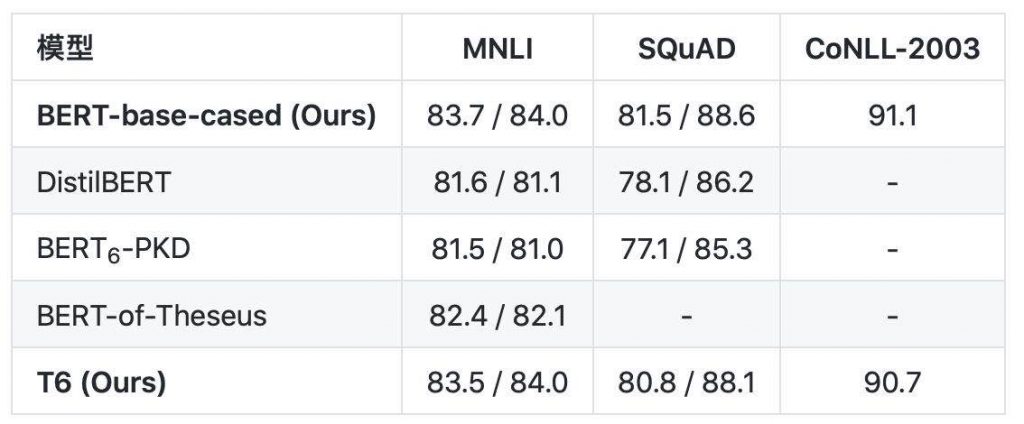Click the 82.4 / 82.1 Theseus score
Screen dimensions: 1024x424
coord(497,316)
